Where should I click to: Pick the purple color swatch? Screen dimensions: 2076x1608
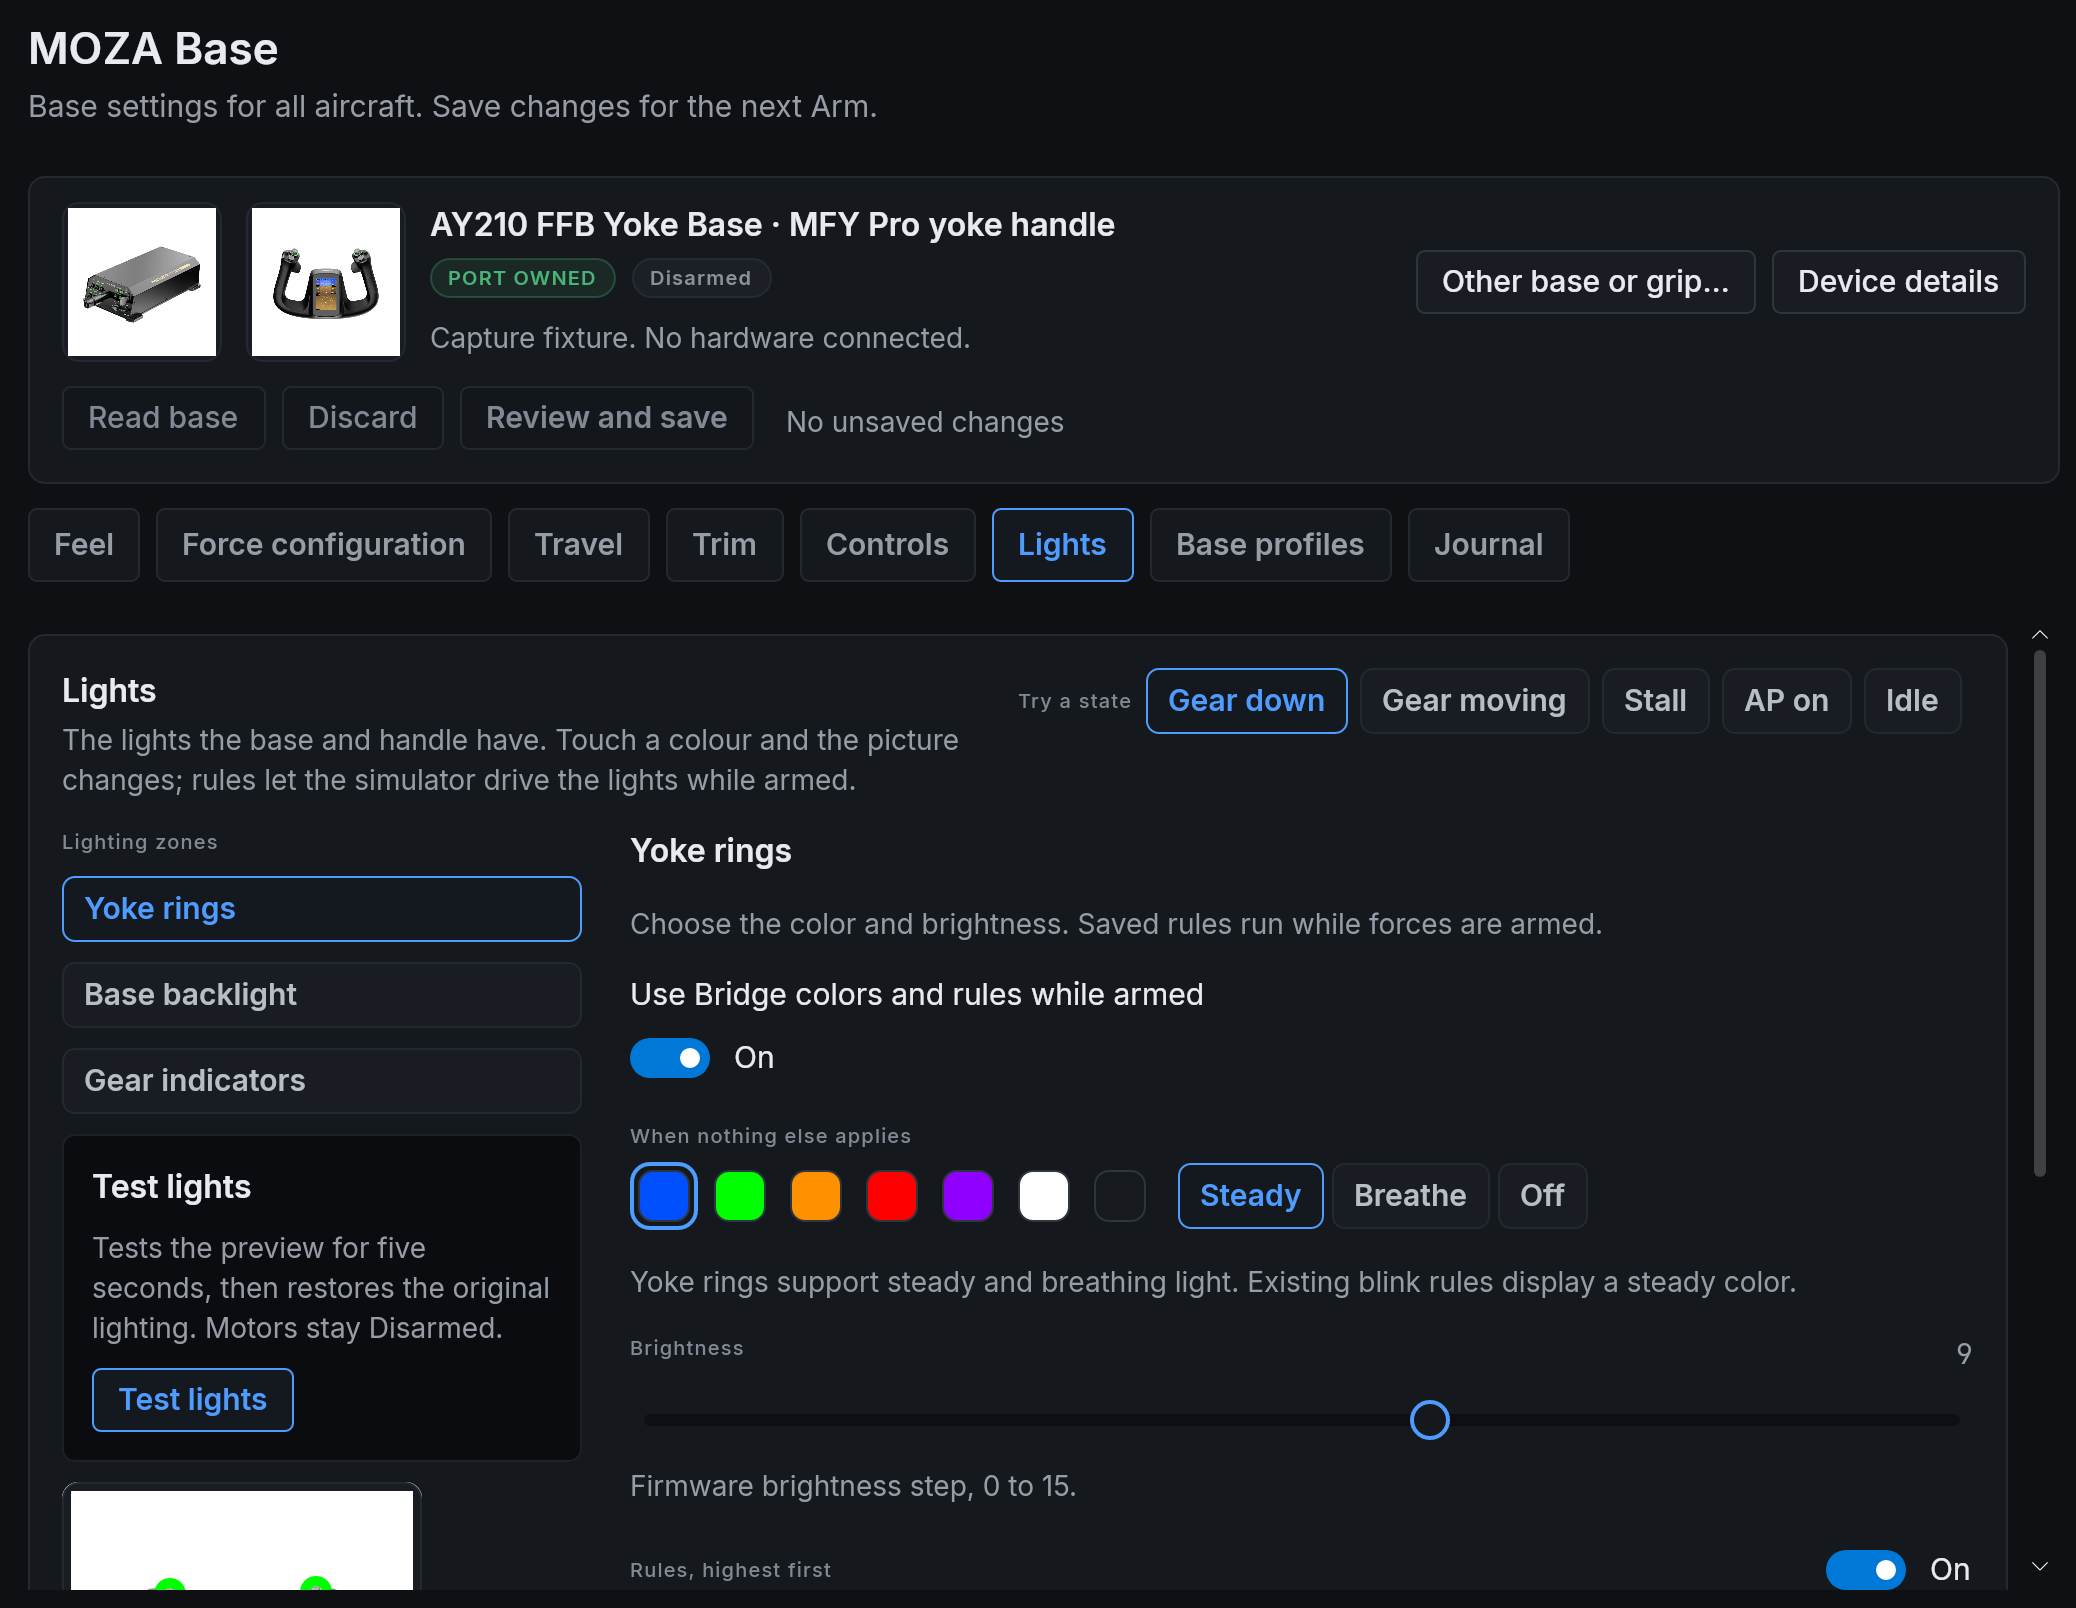click(968, 1196)
